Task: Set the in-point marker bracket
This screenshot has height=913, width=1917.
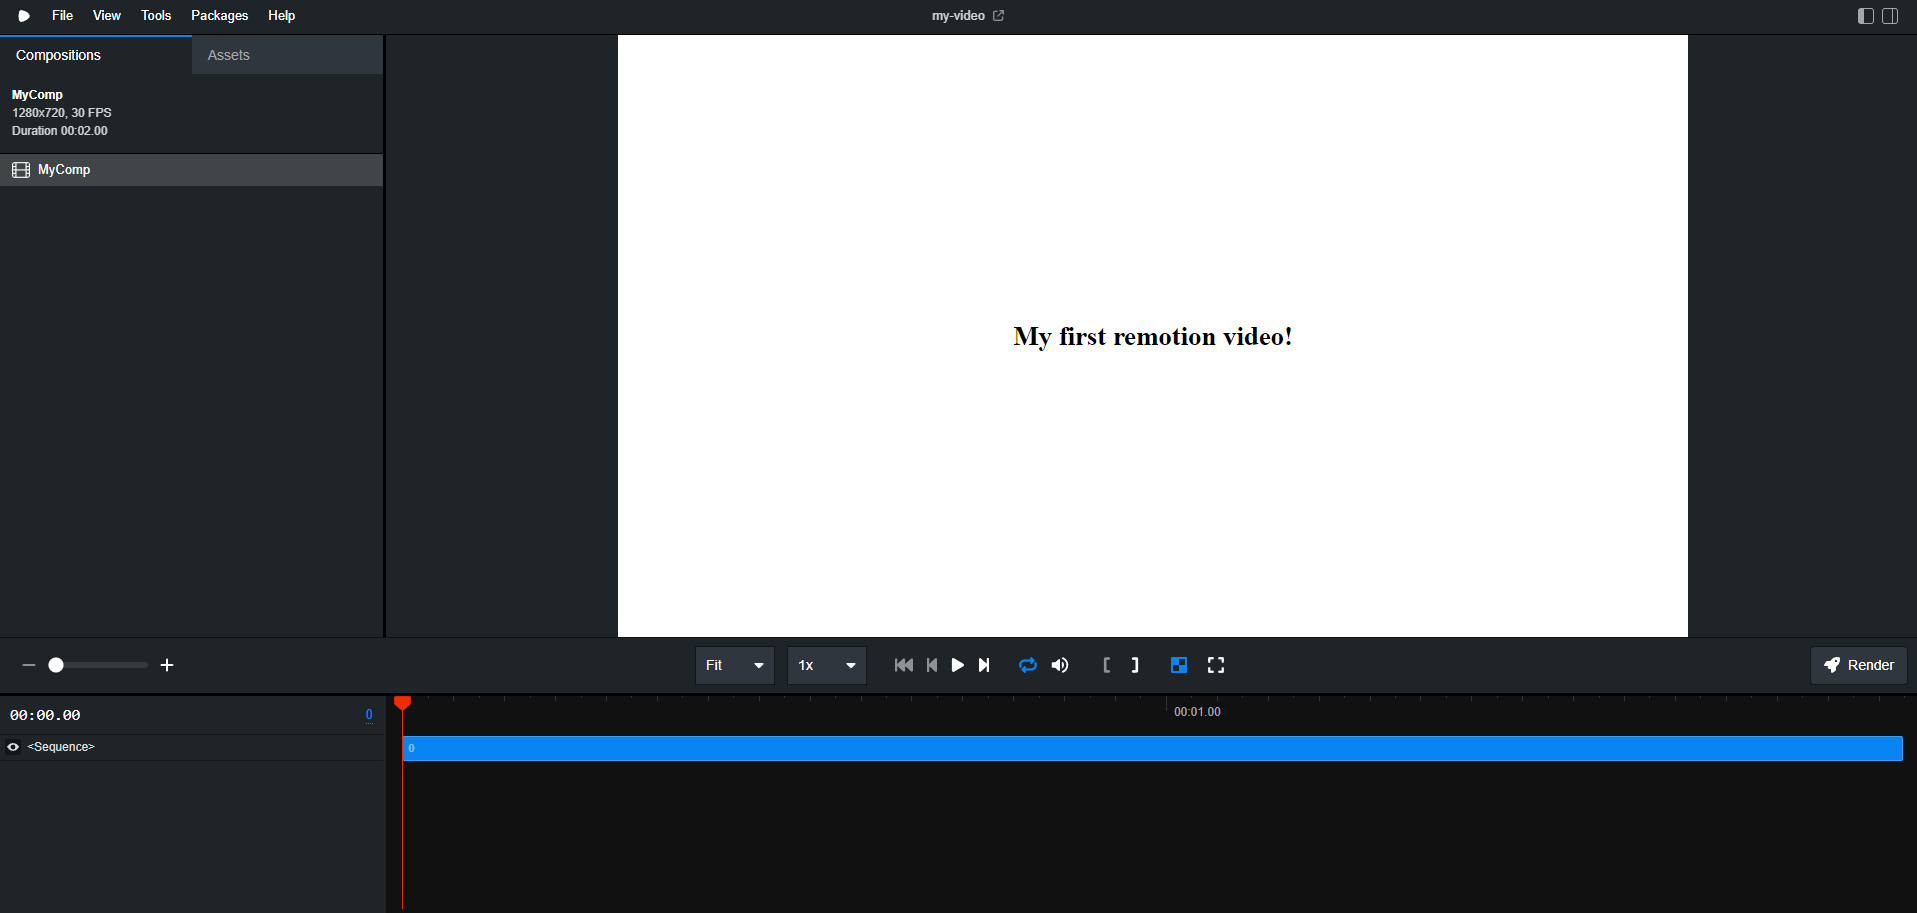Action: pos(1106,665)
